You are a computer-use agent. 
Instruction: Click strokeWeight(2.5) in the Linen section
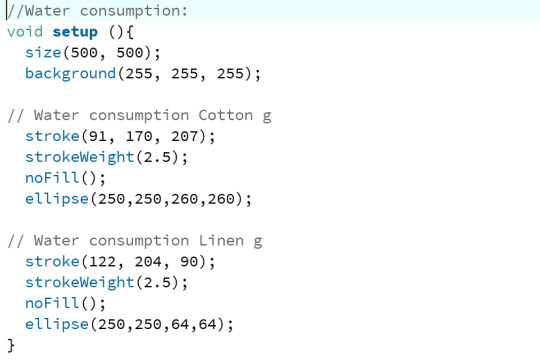tap(107, 283)
